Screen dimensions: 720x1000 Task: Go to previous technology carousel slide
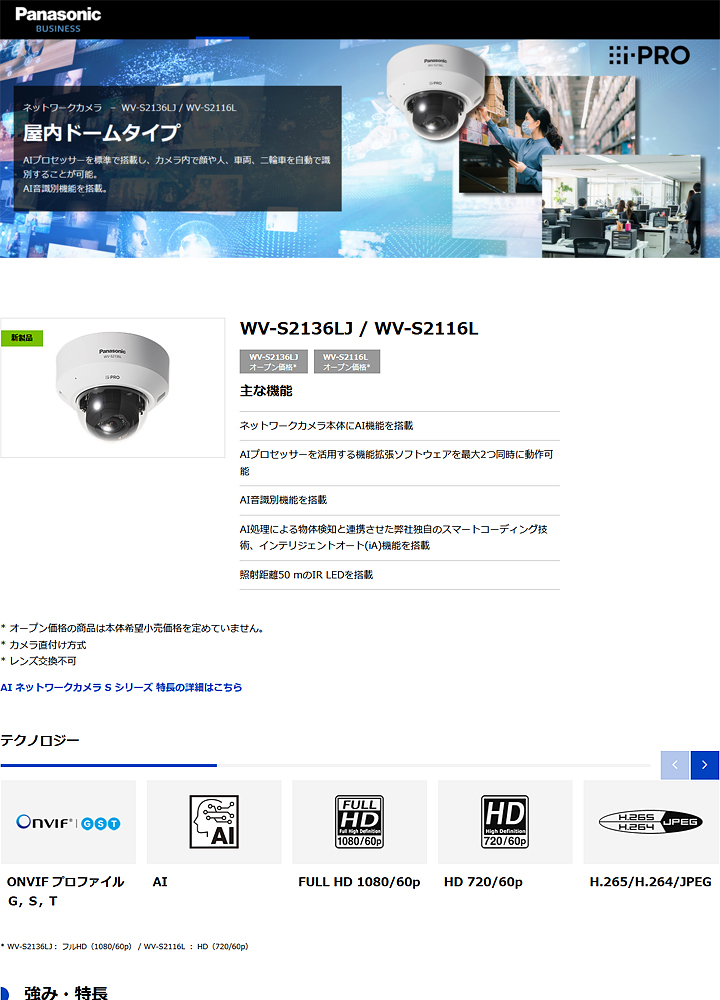click(675, 765)
